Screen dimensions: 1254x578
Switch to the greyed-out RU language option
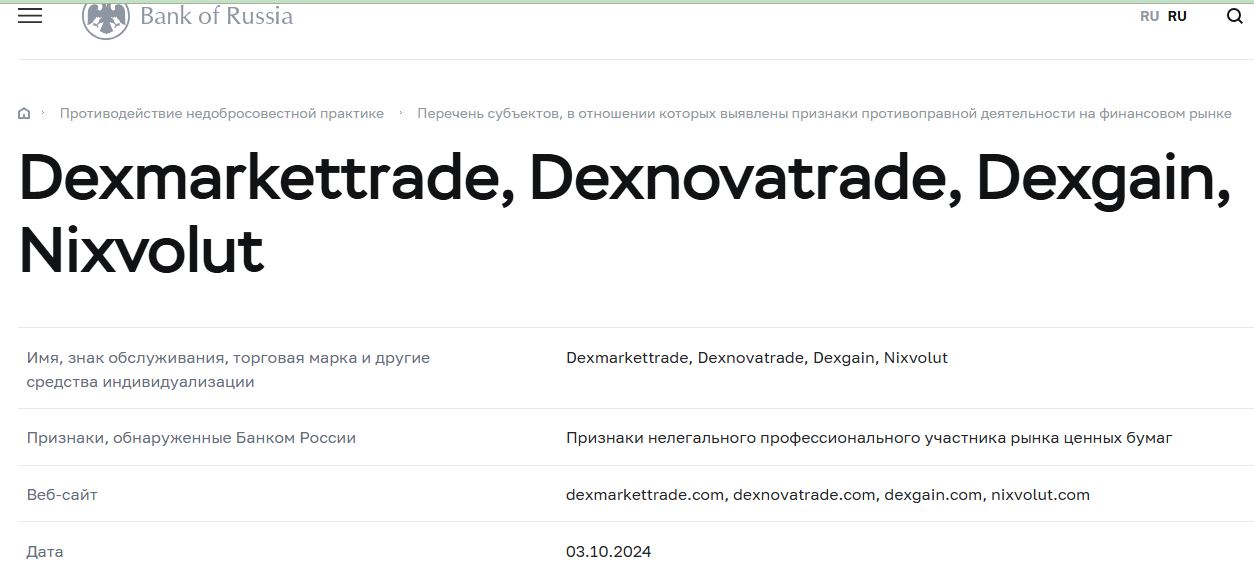pyautogui.click(x=1148, y=16)
